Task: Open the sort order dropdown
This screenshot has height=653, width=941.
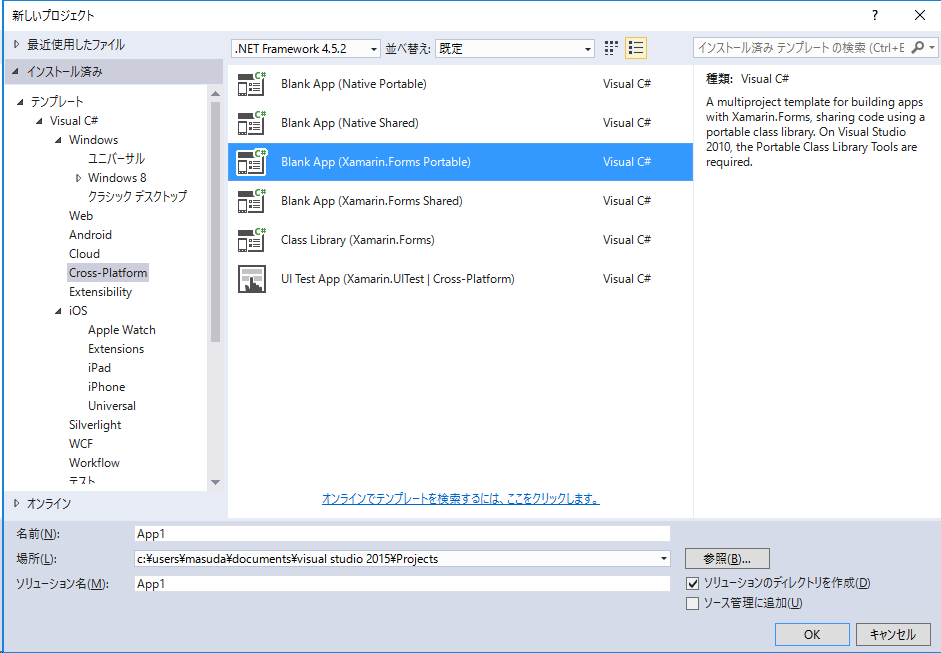Action: [x=515, y=49]
